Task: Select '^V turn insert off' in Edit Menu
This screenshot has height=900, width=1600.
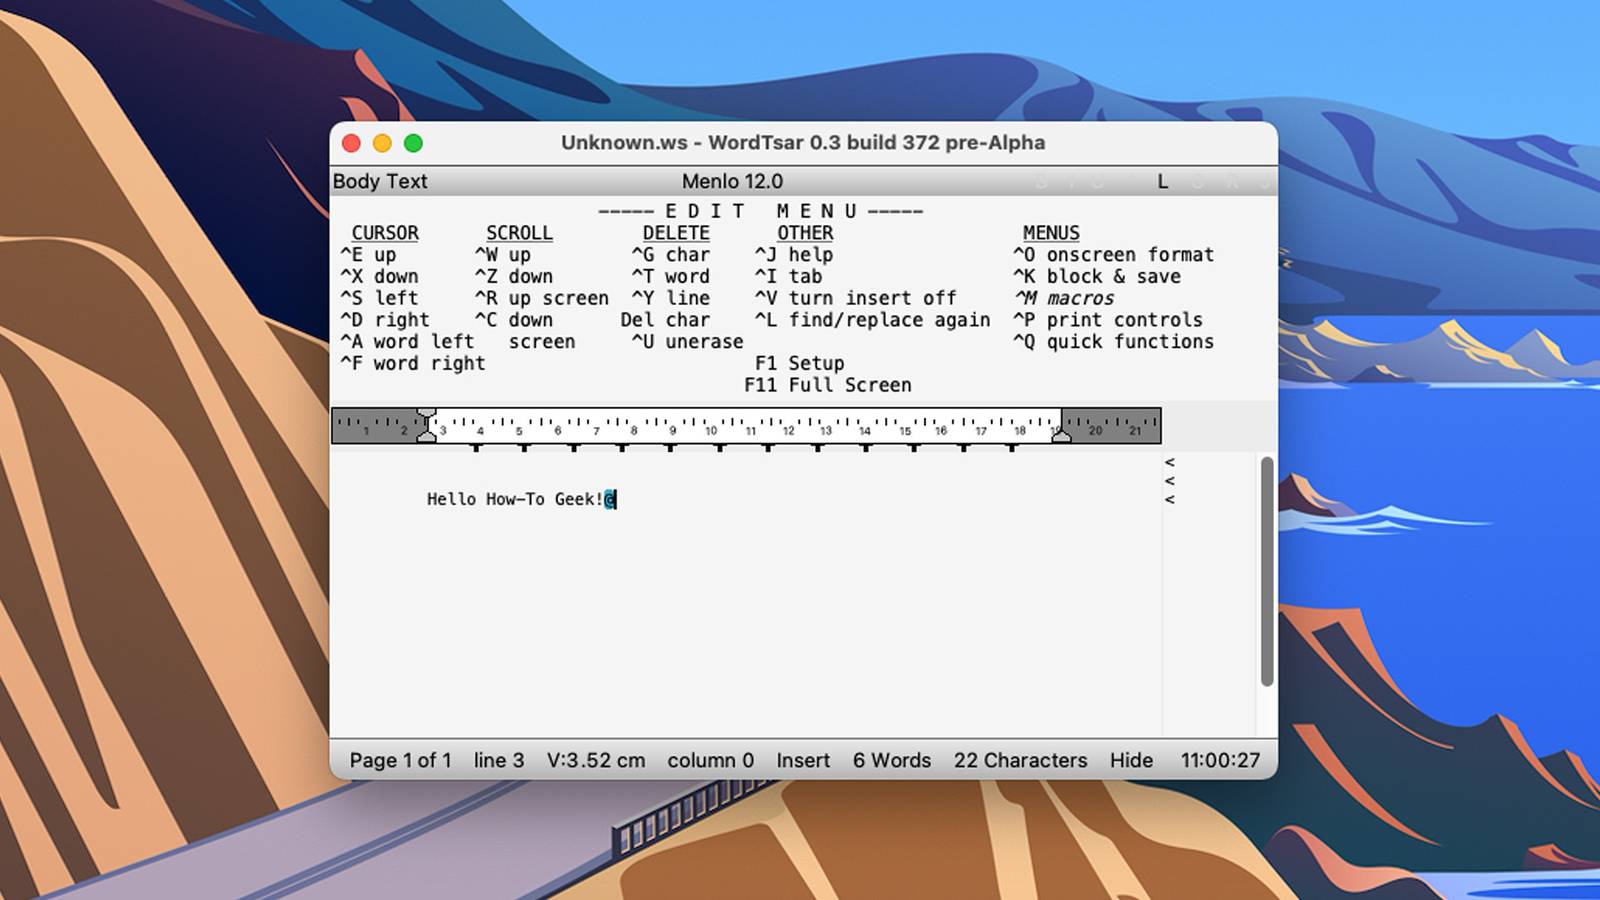Action: click(855, 298)
